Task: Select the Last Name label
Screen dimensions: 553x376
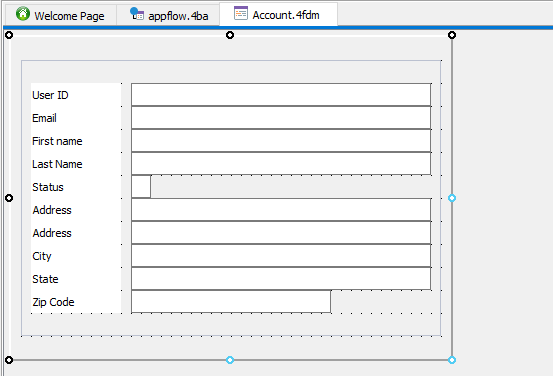Action: coord(57,164)
